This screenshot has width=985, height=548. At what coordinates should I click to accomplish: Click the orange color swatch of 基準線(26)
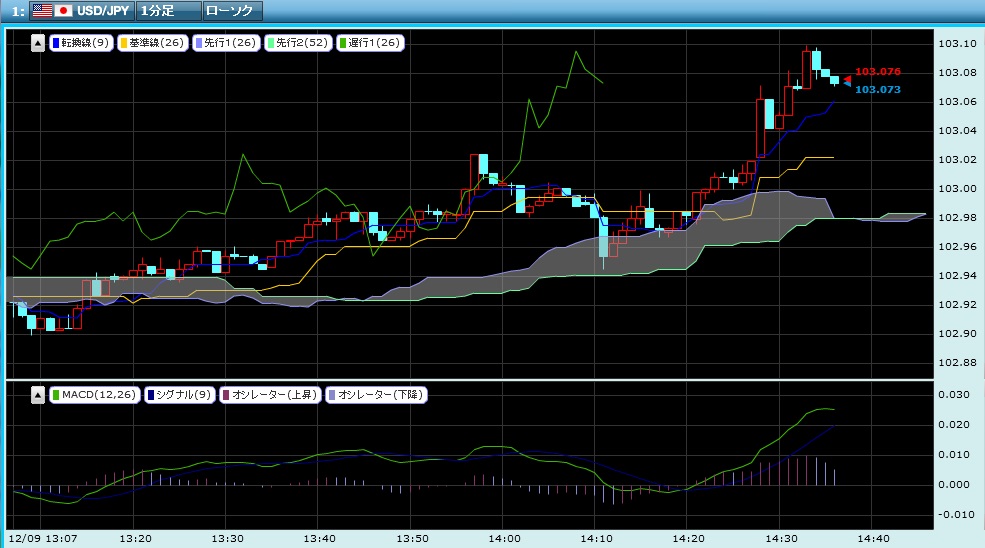point(124,43)
